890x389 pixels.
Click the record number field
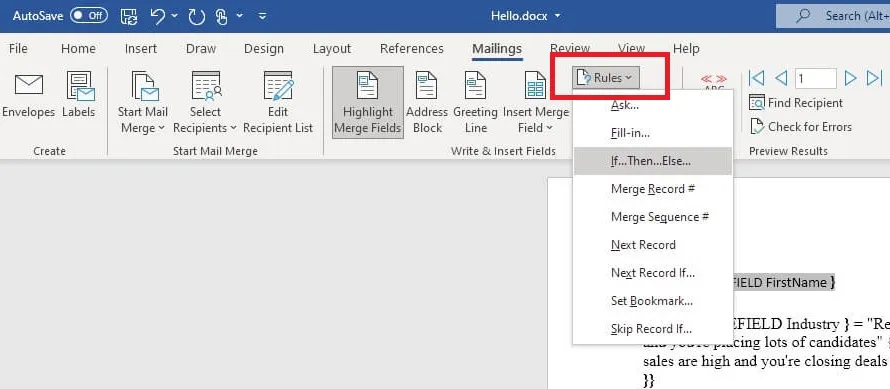(815, 78)
